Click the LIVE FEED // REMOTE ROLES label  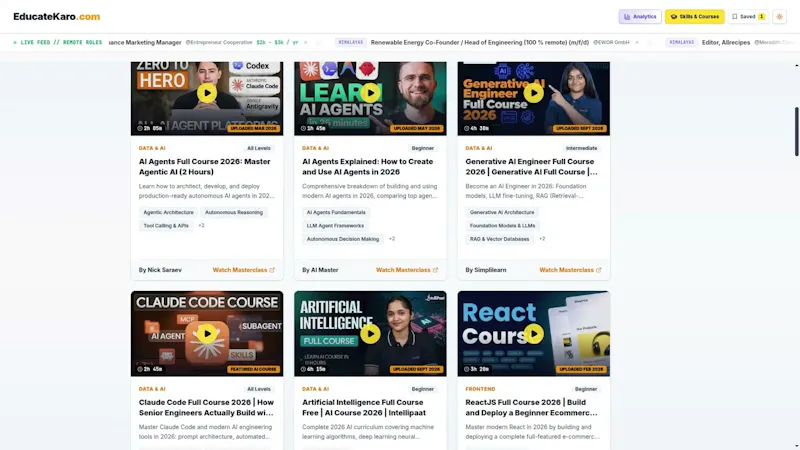(x=58, y=42)
